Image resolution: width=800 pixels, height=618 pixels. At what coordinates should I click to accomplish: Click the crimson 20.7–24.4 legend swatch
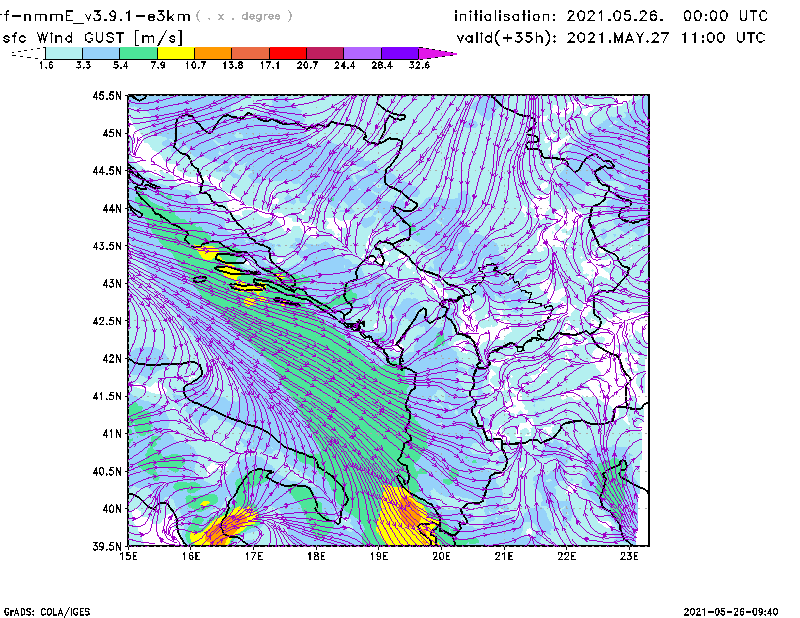(x=325, y=53)
